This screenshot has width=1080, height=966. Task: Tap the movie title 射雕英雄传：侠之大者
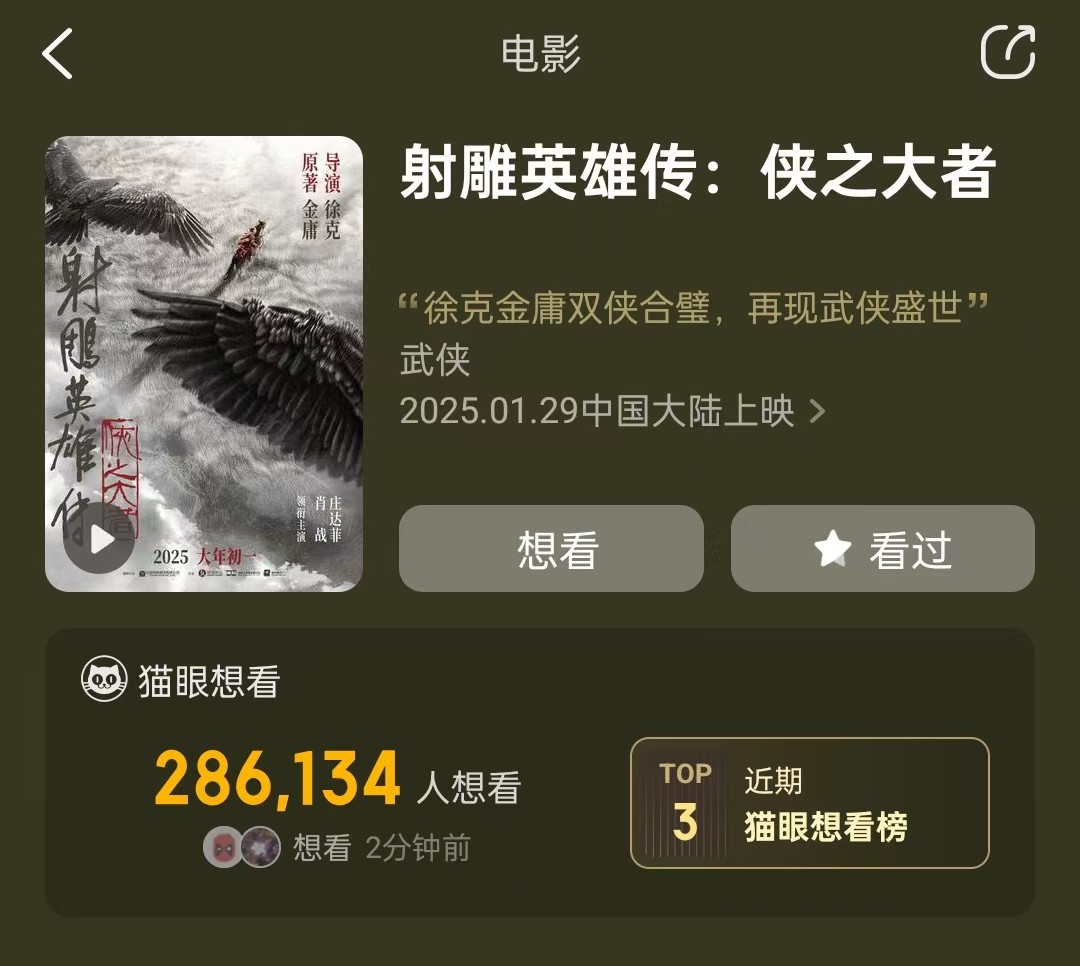[698, 172]
